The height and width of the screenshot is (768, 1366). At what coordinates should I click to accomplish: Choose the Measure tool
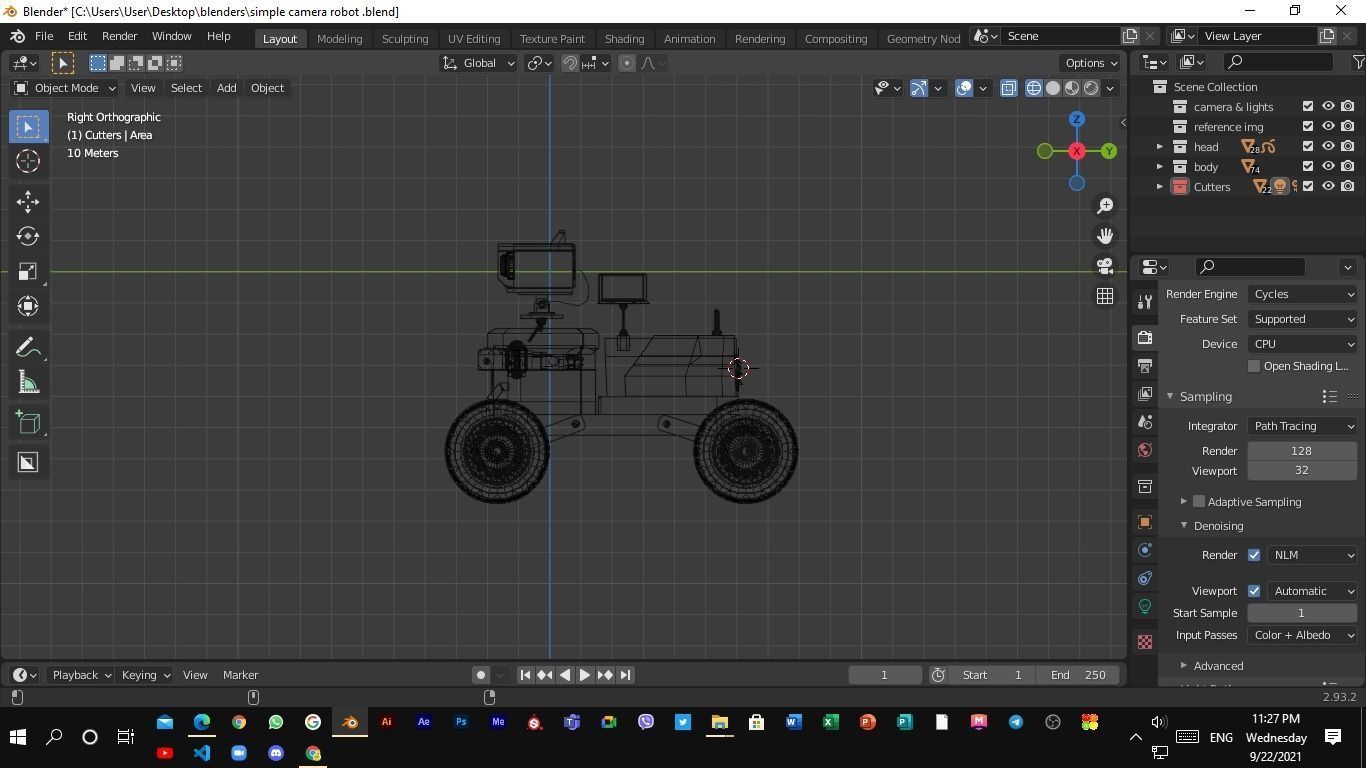coord(28,382)
